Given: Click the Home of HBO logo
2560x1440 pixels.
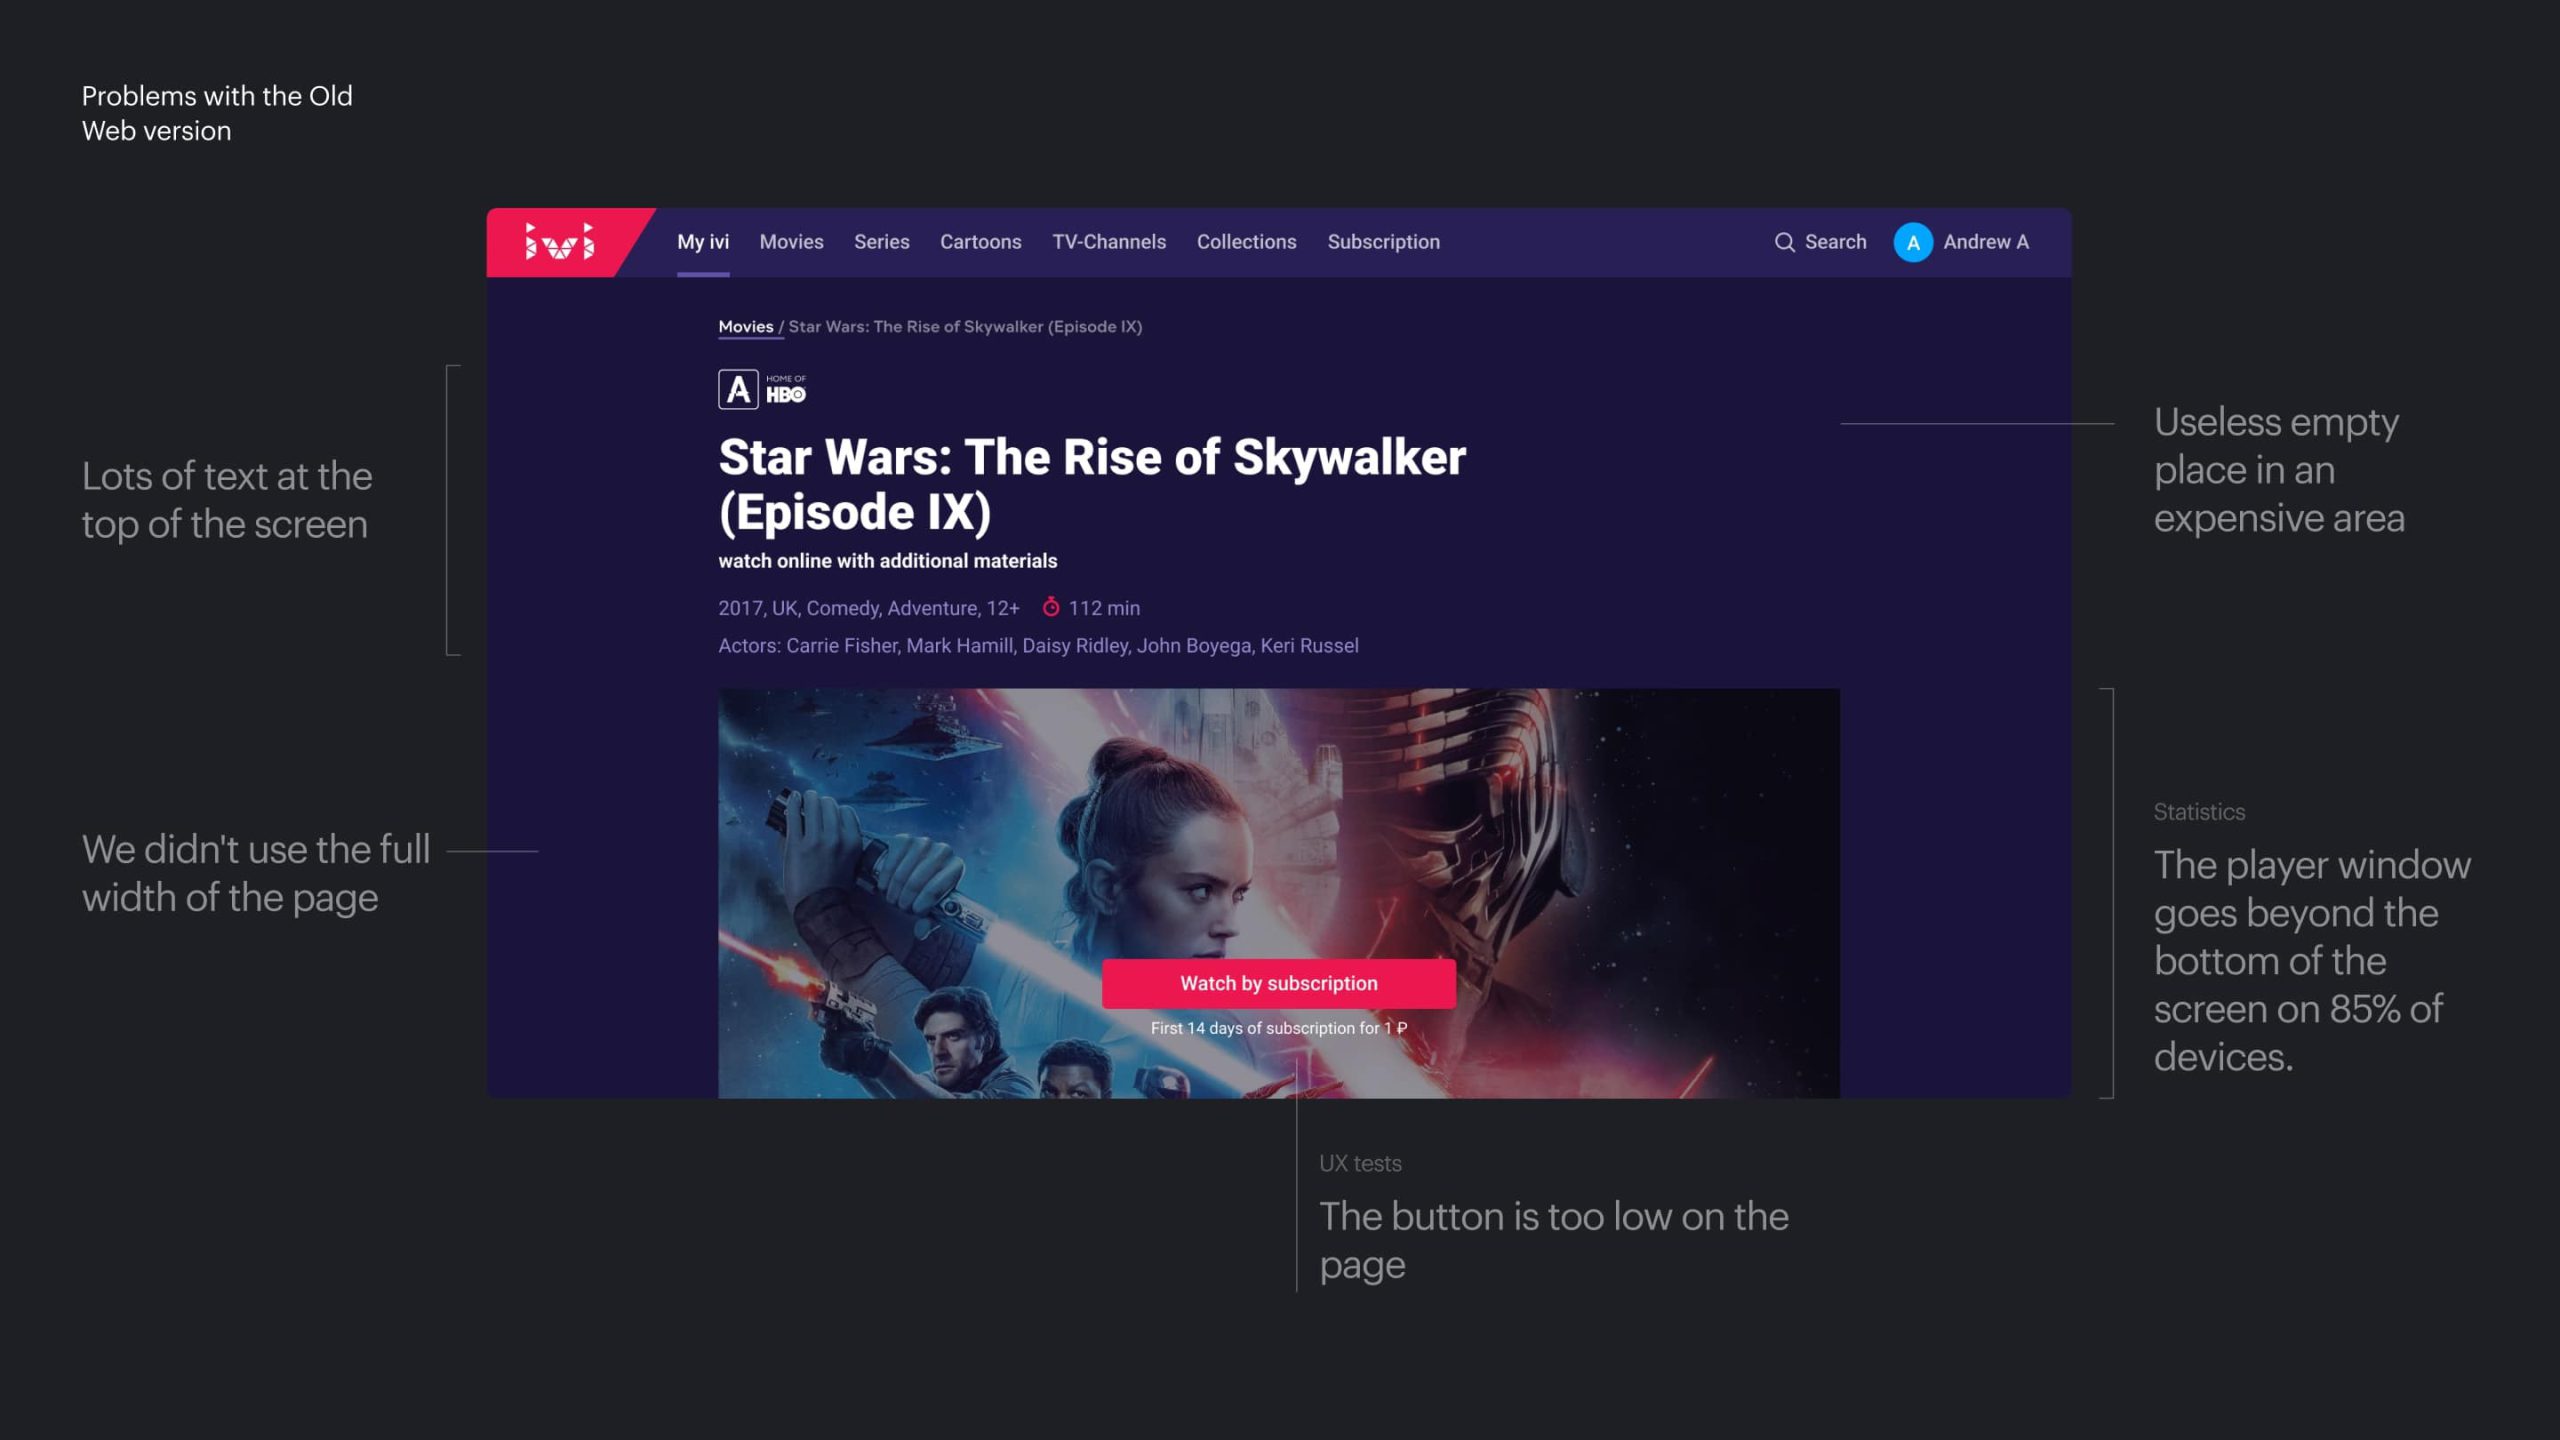Looking at the screenshot, I should 786,389.
